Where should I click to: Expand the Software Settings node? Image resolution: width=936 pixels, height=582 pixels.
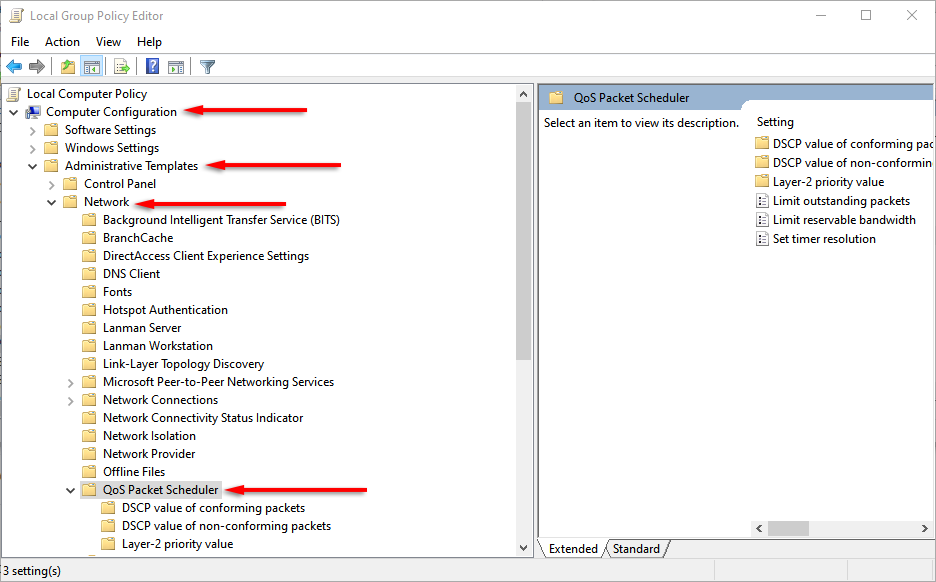[33, 130]
